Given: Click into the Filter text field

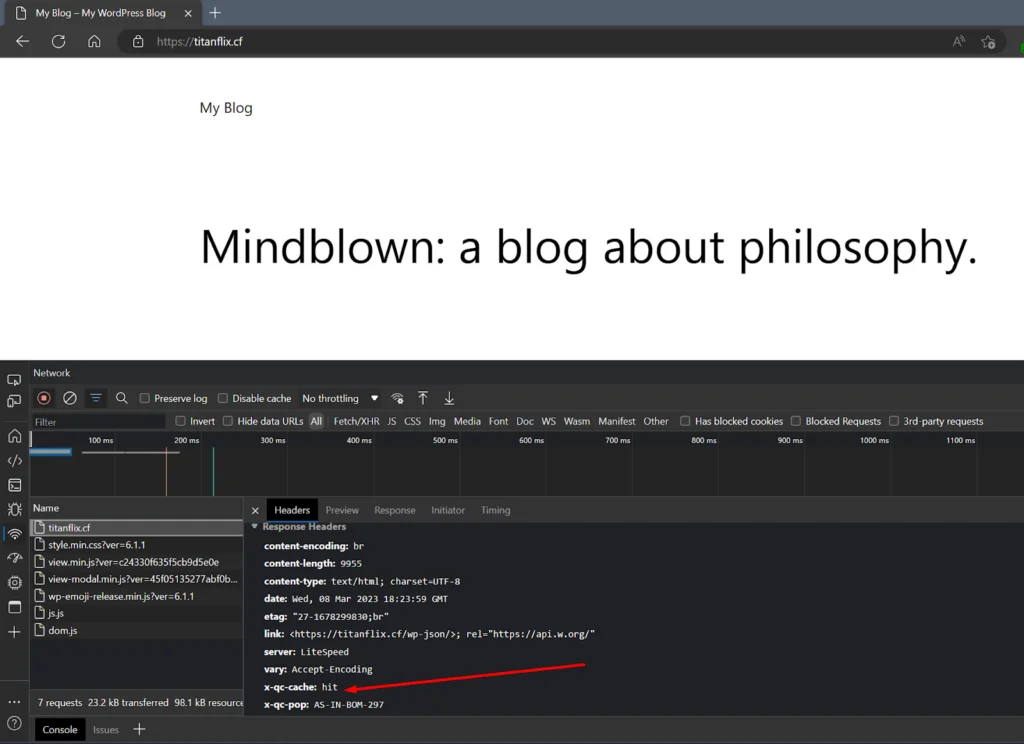Looking at the screenshot, I should pyautogui.click(x=98, y=421).
